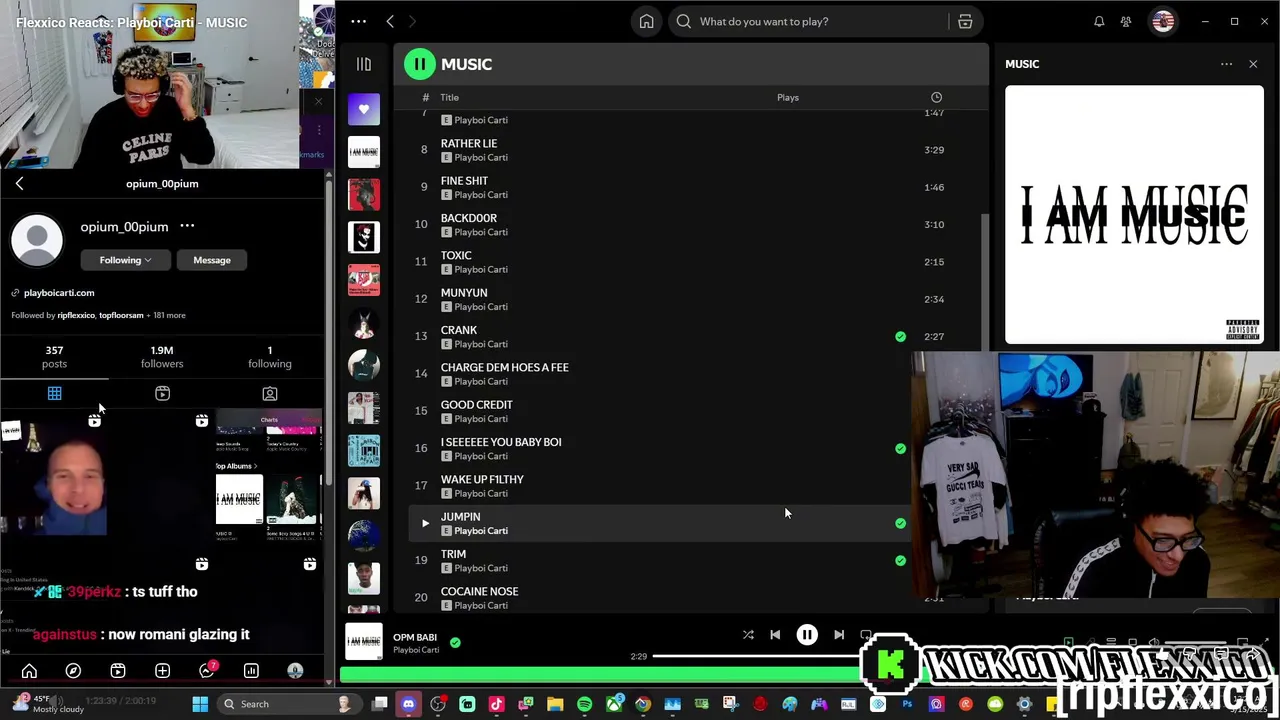Collapse the Your Library sidebar icon
The width and height of the screenshot is (1280, 720).
click(x=364, y=64)
